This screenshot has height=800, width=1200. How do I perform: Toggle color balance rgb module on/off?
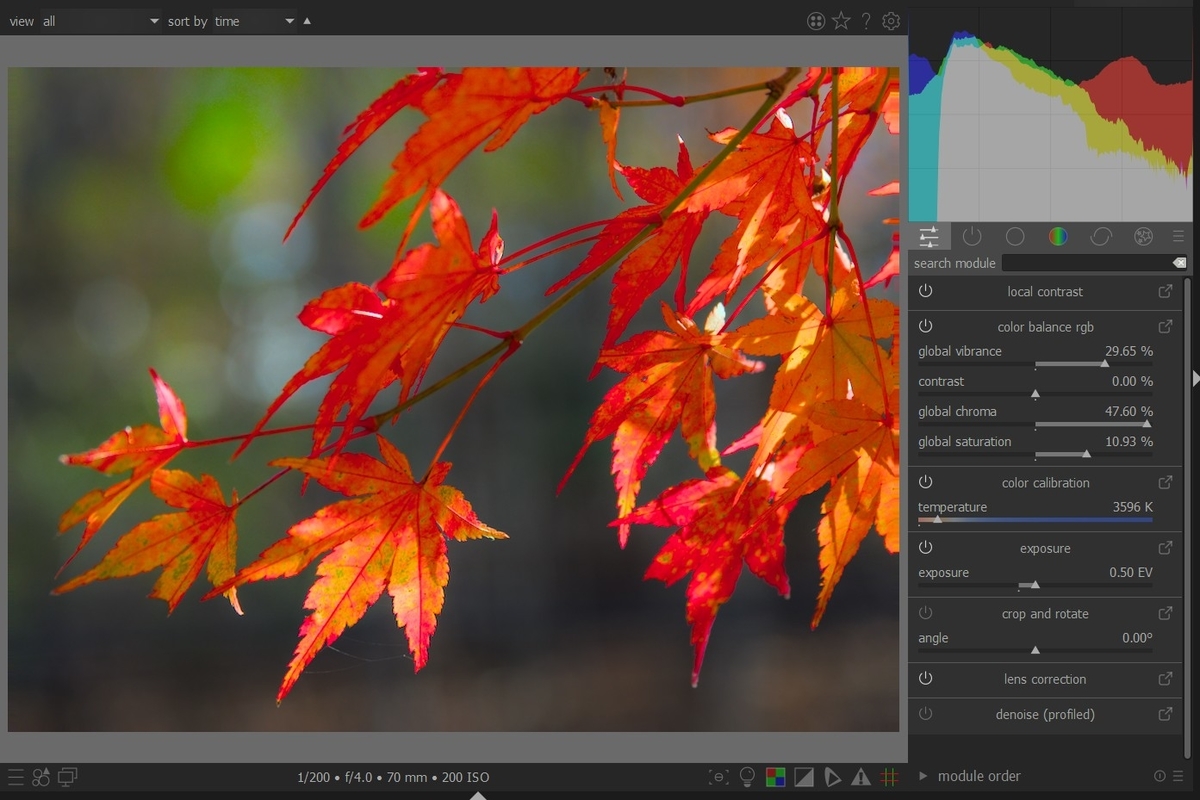pyautogui.click(x=925, y=326)
